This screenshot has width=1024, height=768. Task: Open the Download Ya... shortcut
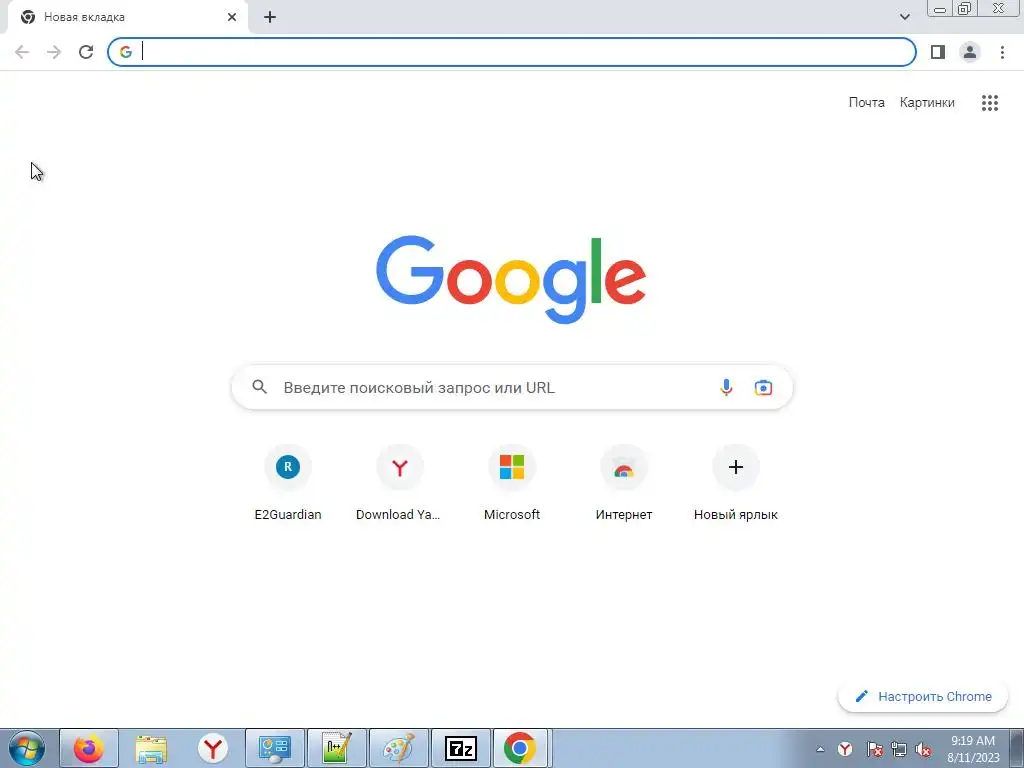tap(399, 482)
